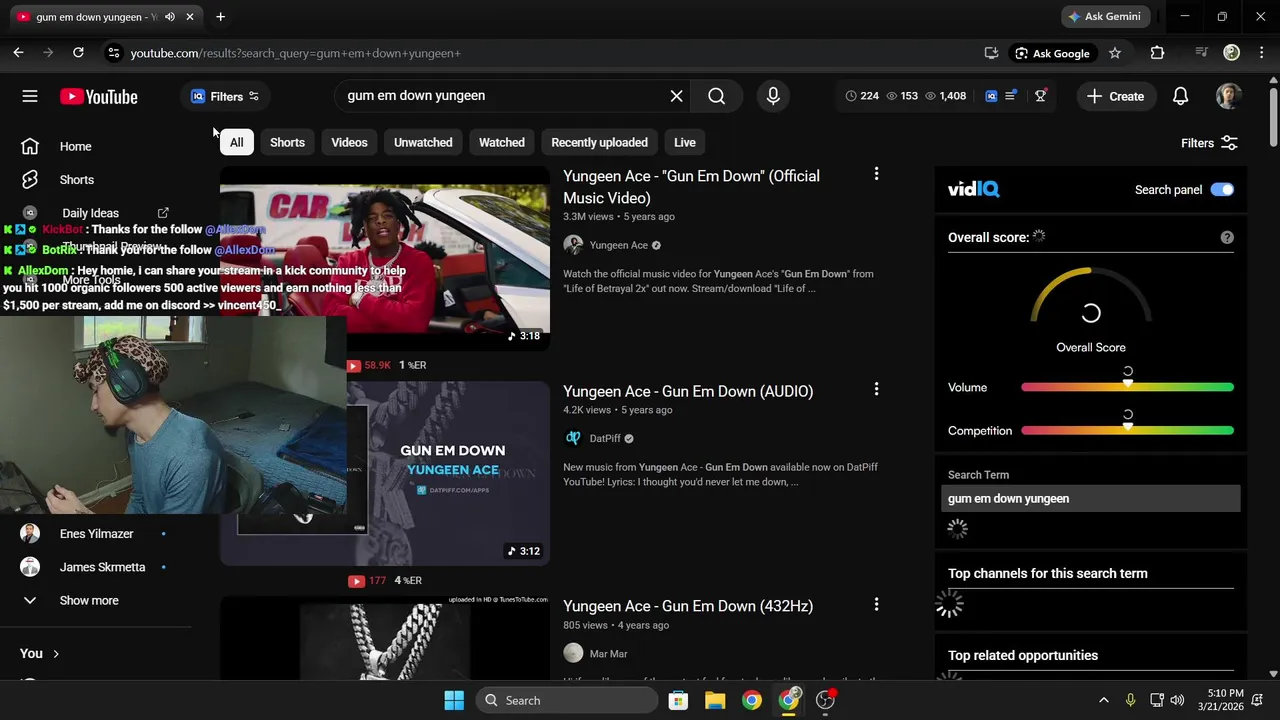This screenshot has height=720, width=1280.
Task: Select the Unwatched filter chip
Action: [x=423, y=142]
